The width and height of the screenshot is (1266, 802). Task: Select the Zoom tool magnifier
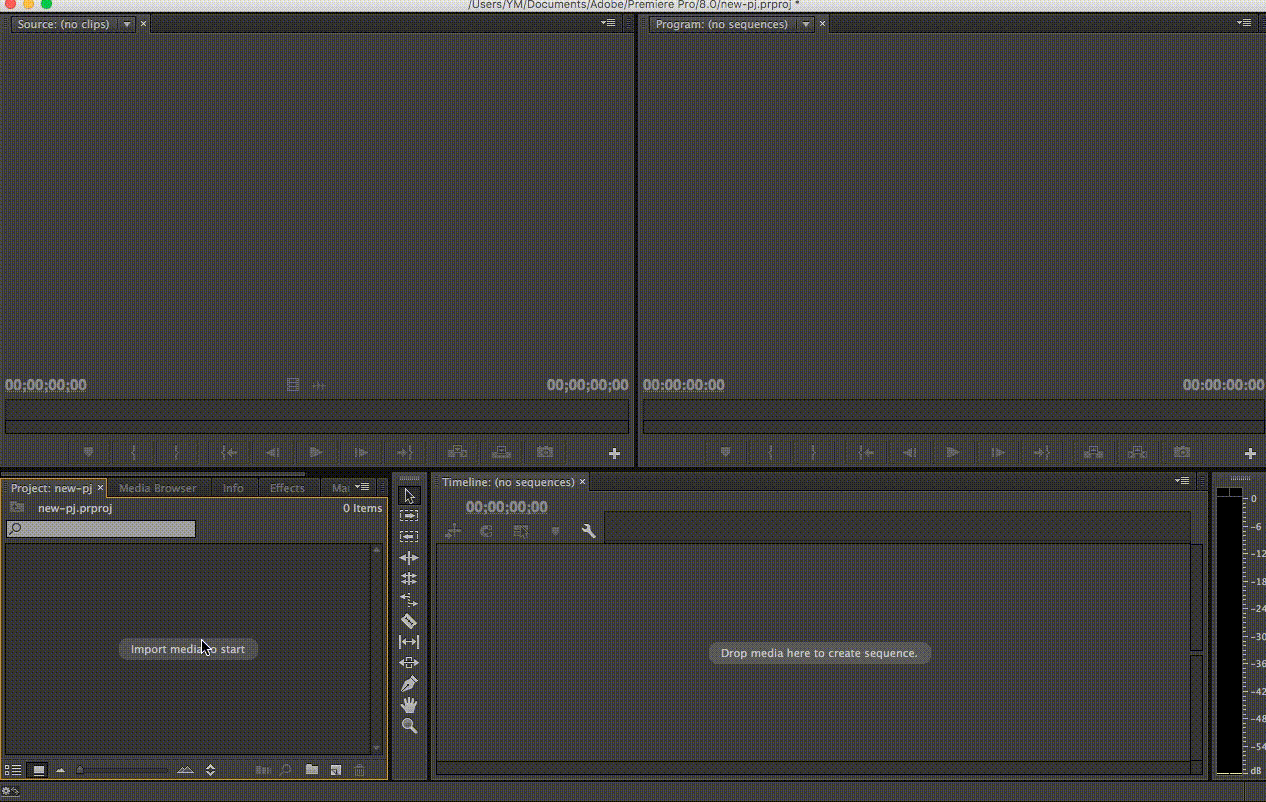409,726
